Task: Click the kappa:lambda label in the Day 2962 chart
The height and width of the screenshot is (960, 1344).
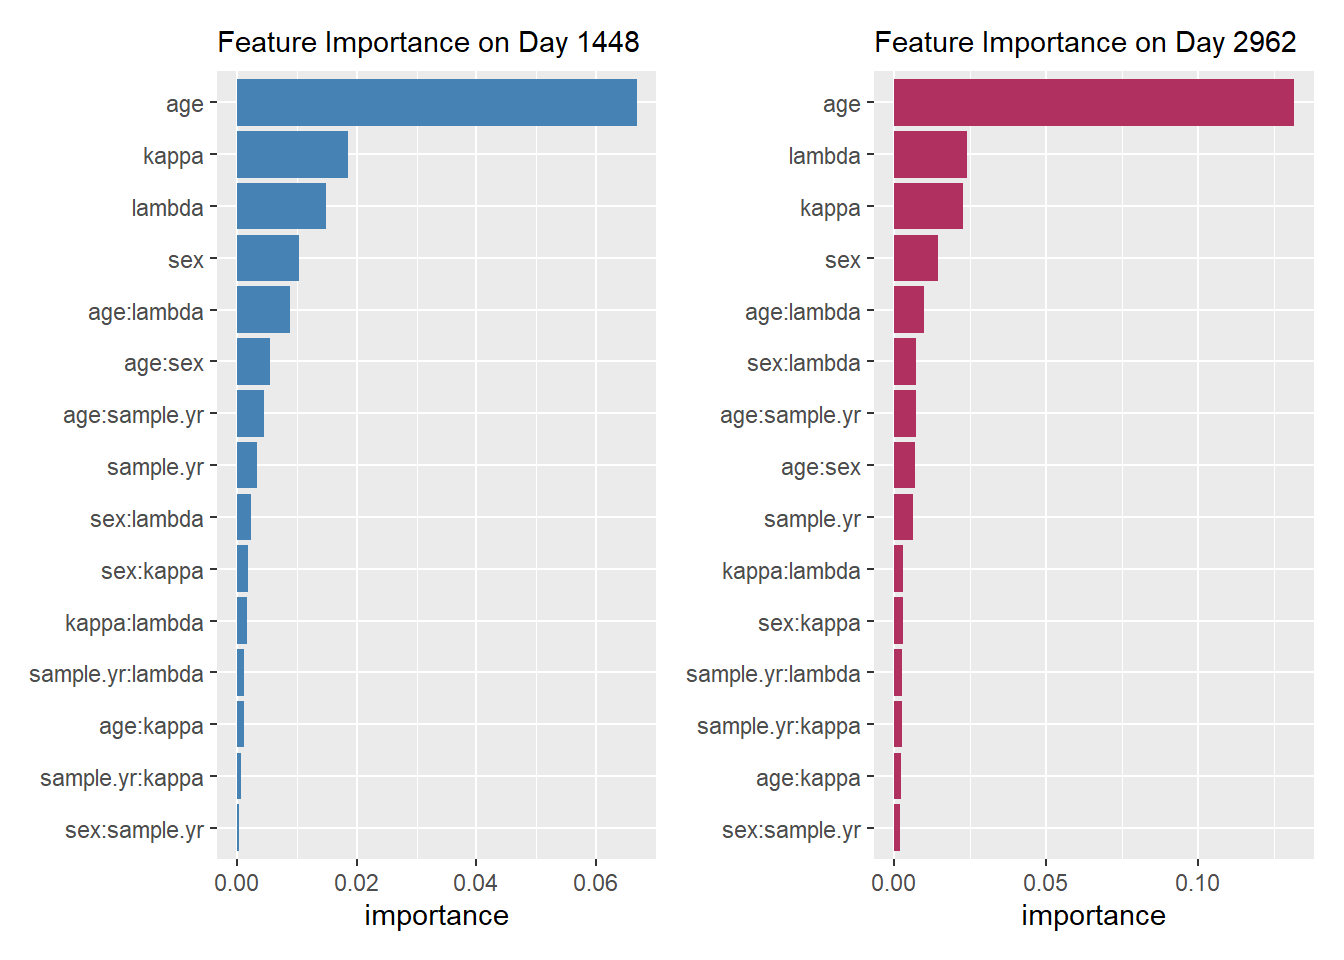Action: (x=791, y=572)
